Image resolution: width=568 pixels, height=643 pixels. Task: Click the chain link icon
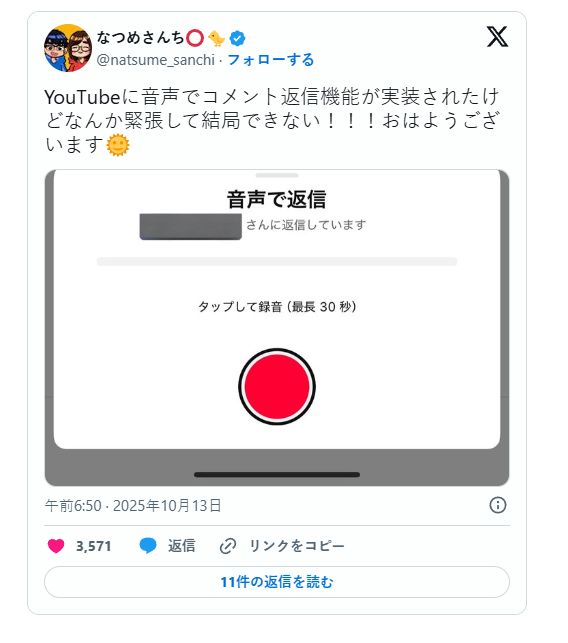click(x=228, y=546)
